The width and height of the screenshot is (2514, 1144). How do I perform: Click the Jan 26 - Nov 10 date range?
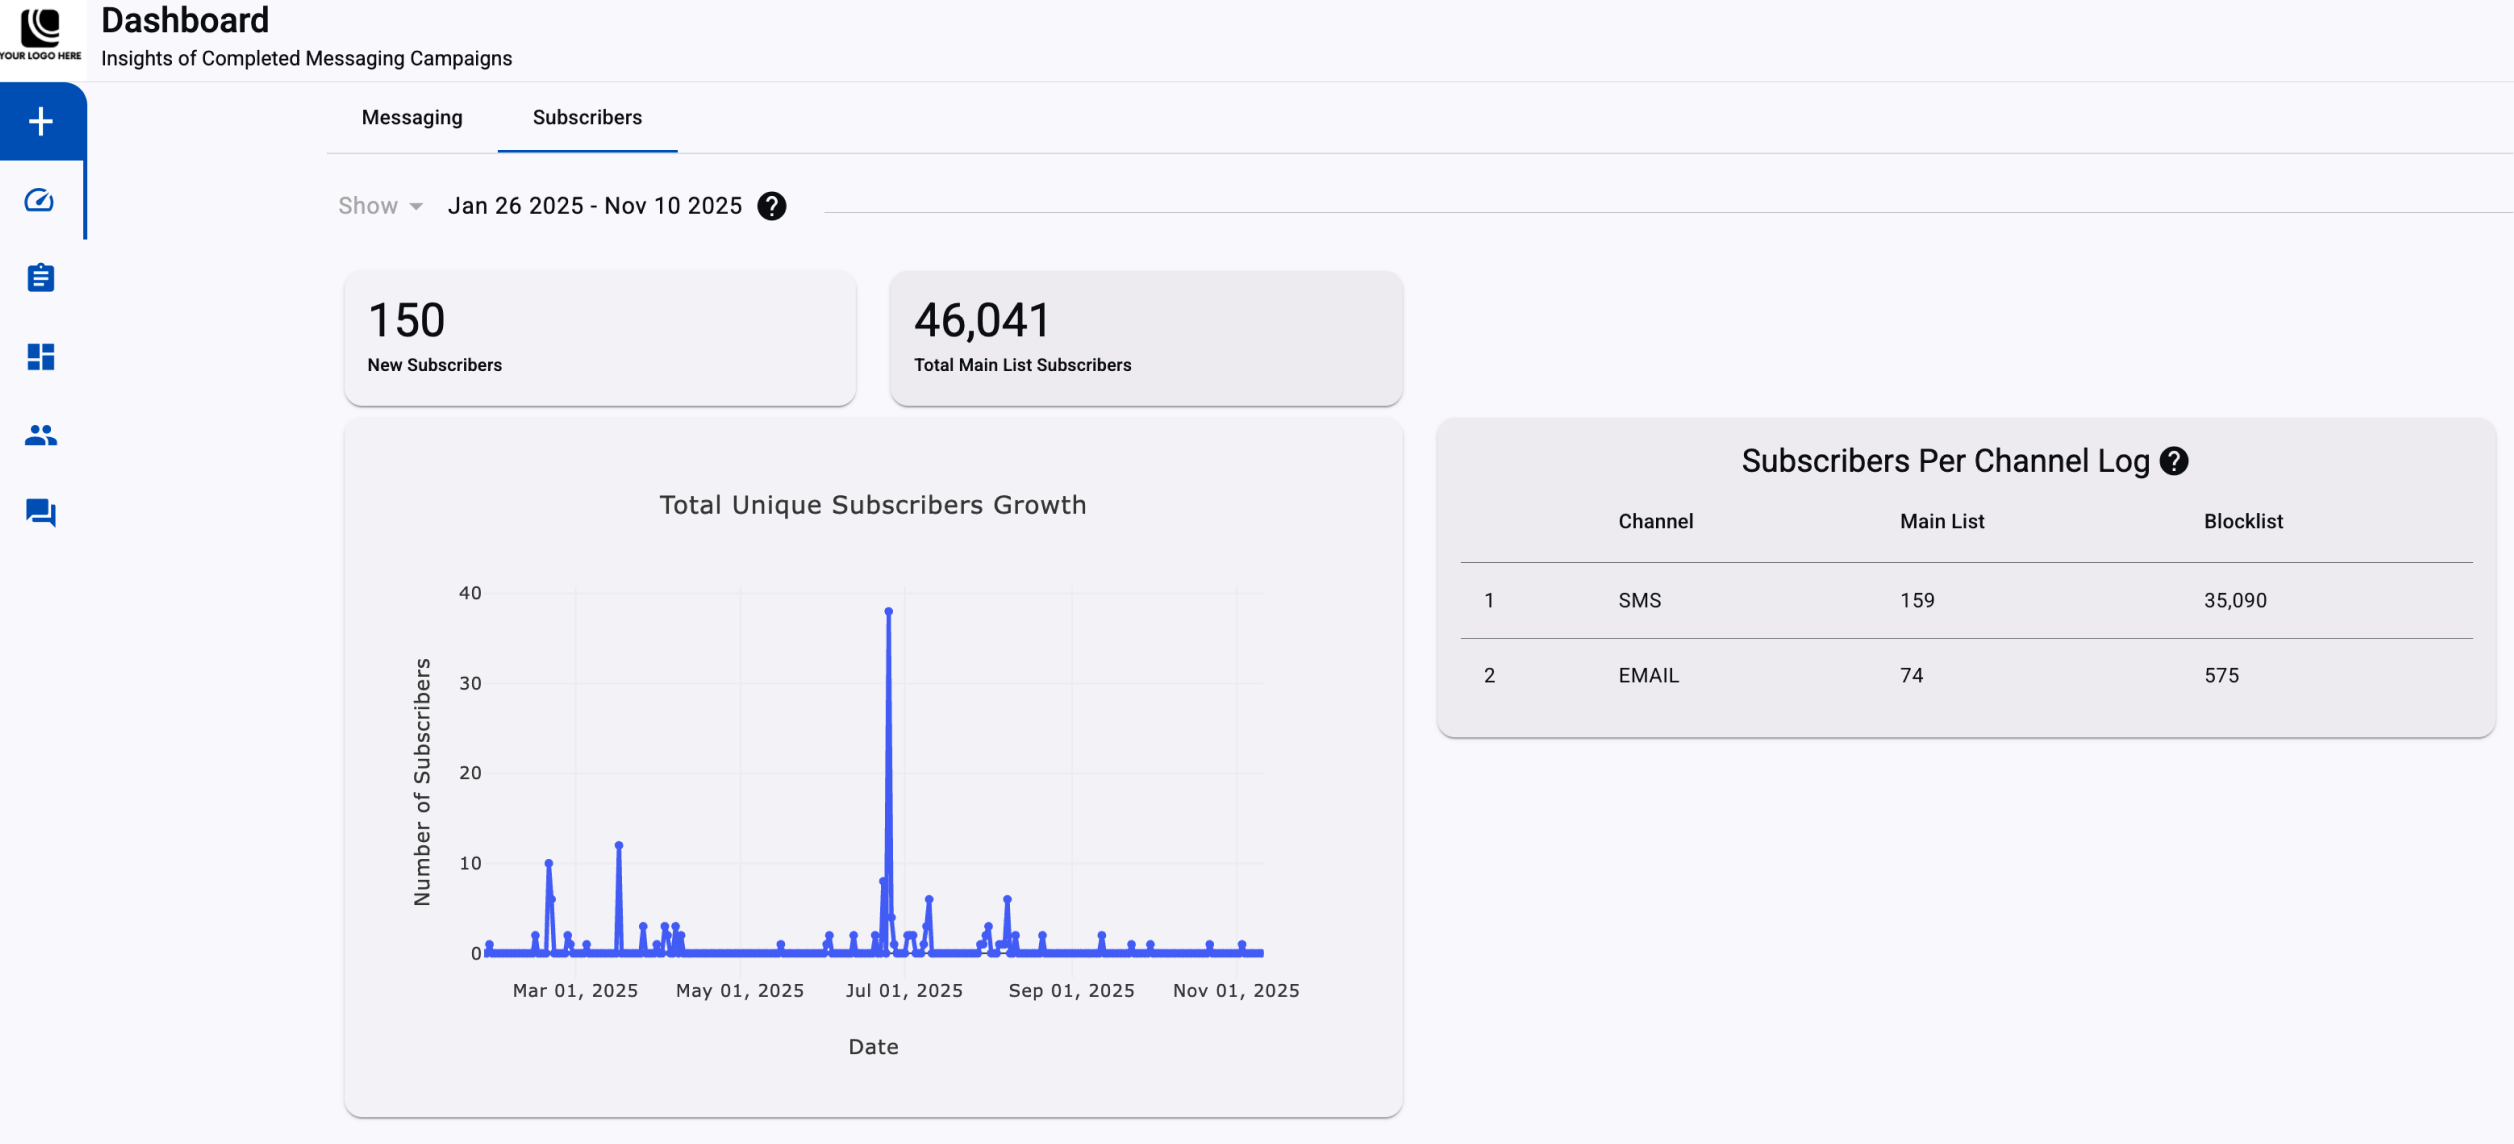click(x=594, y=206)
